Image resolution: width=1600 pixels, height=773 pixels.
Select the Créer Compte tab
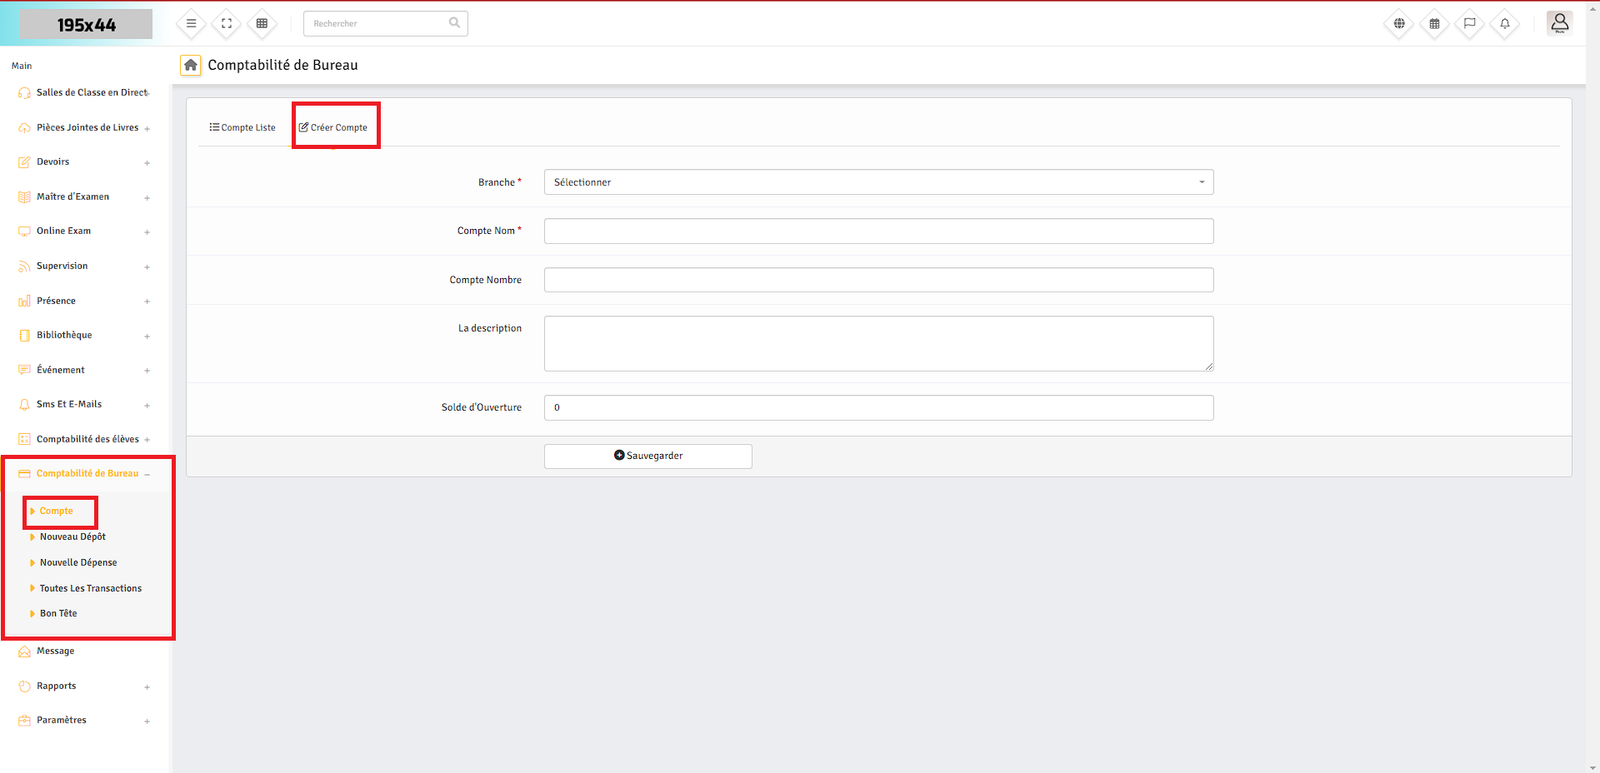[334, 128]
